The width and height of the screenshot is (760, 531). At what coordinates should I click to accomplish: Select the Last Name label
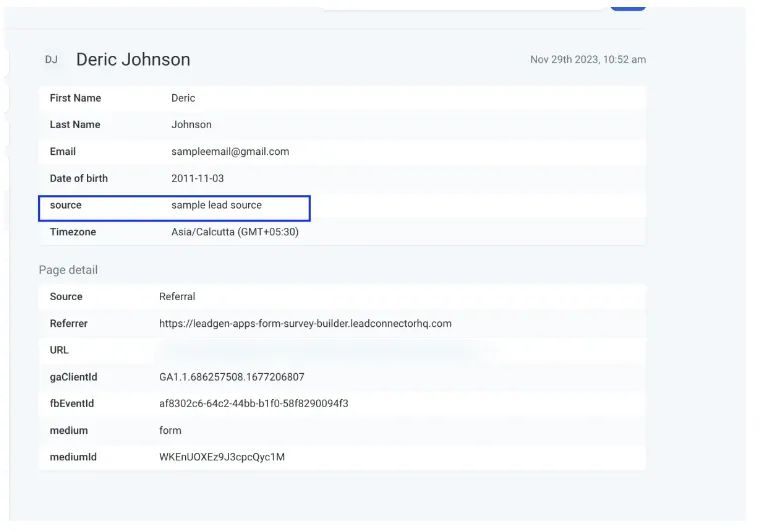tap(75, 125)
